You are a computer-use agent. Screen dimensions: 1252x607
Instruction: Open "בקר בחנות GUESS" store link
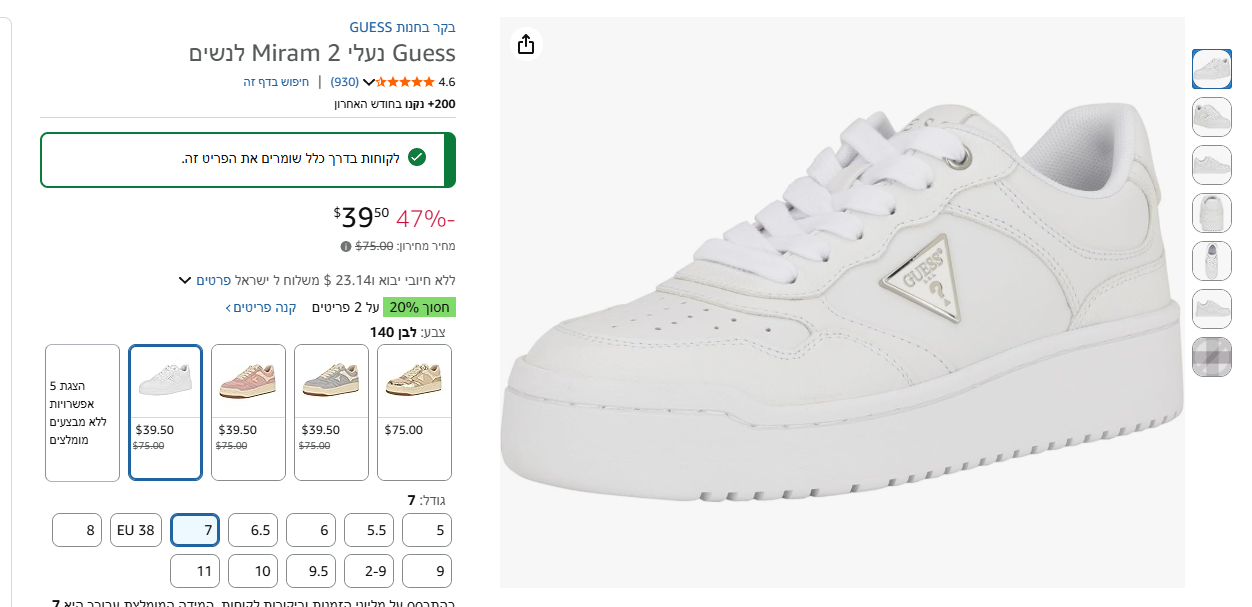pos(402,27)
